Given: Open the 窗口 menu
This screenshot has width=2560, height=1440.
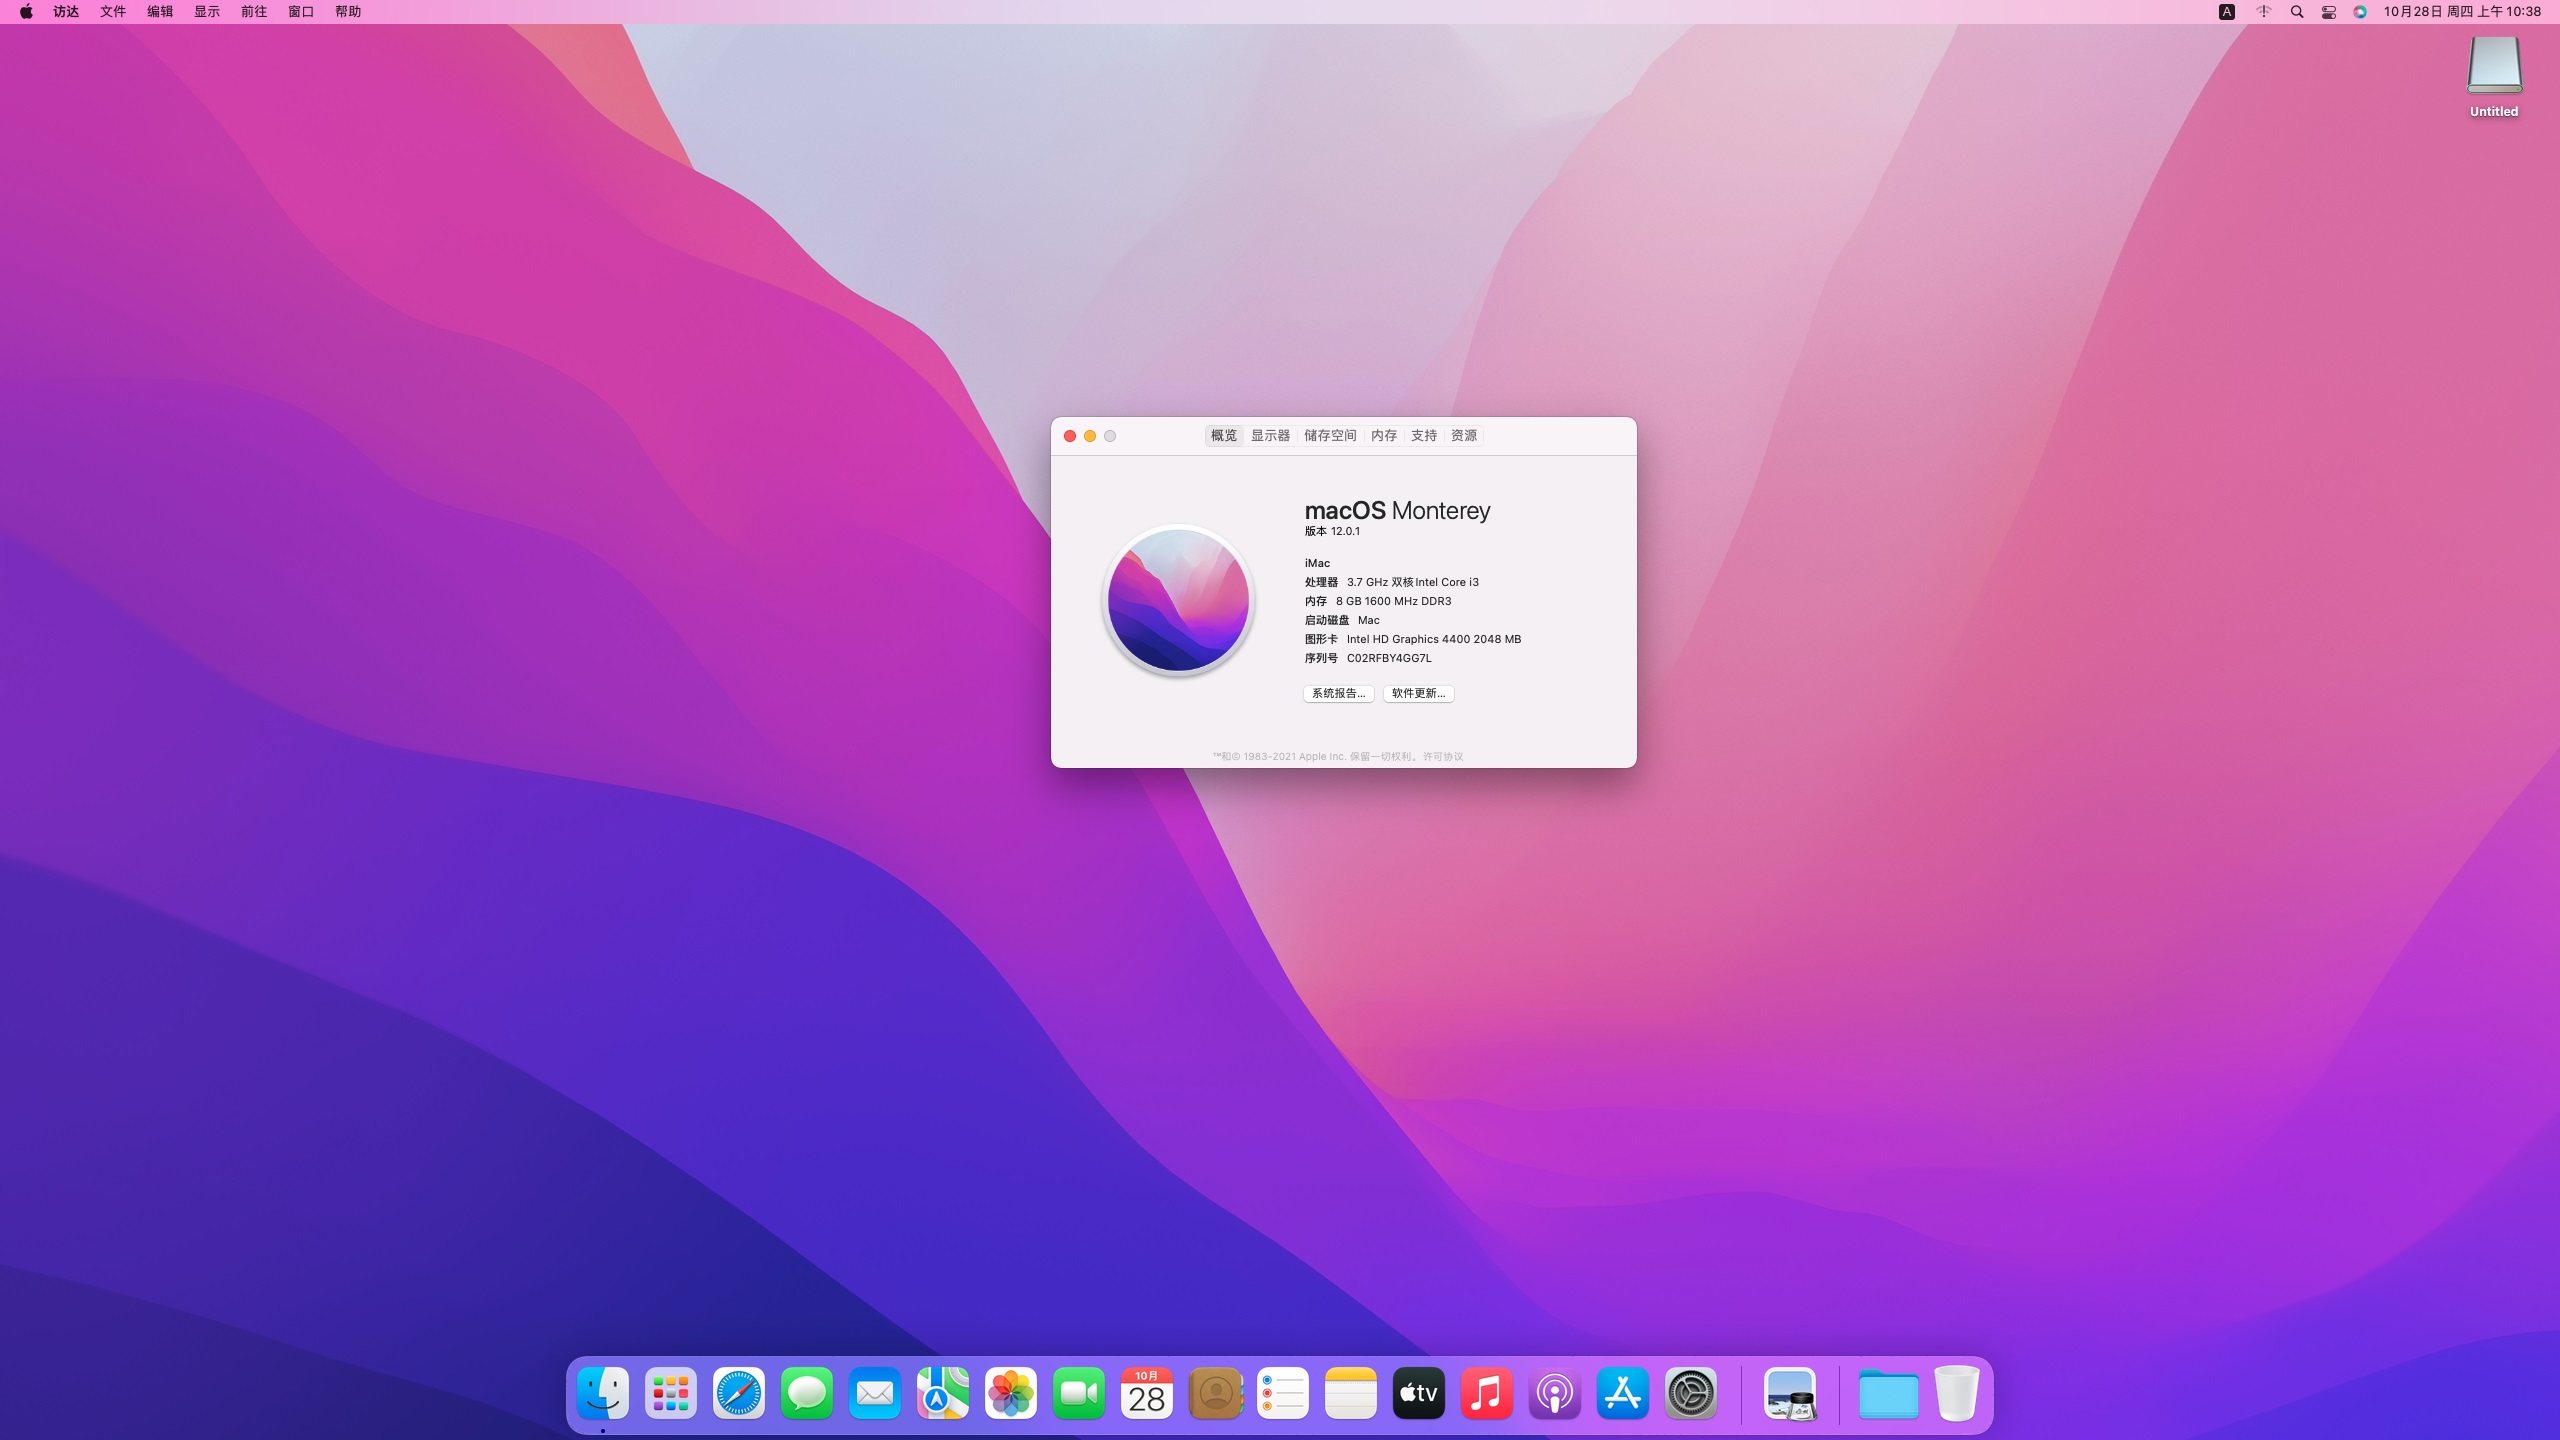Looking at the screenshot, I should pyautogui.click(x=301, y=12).
